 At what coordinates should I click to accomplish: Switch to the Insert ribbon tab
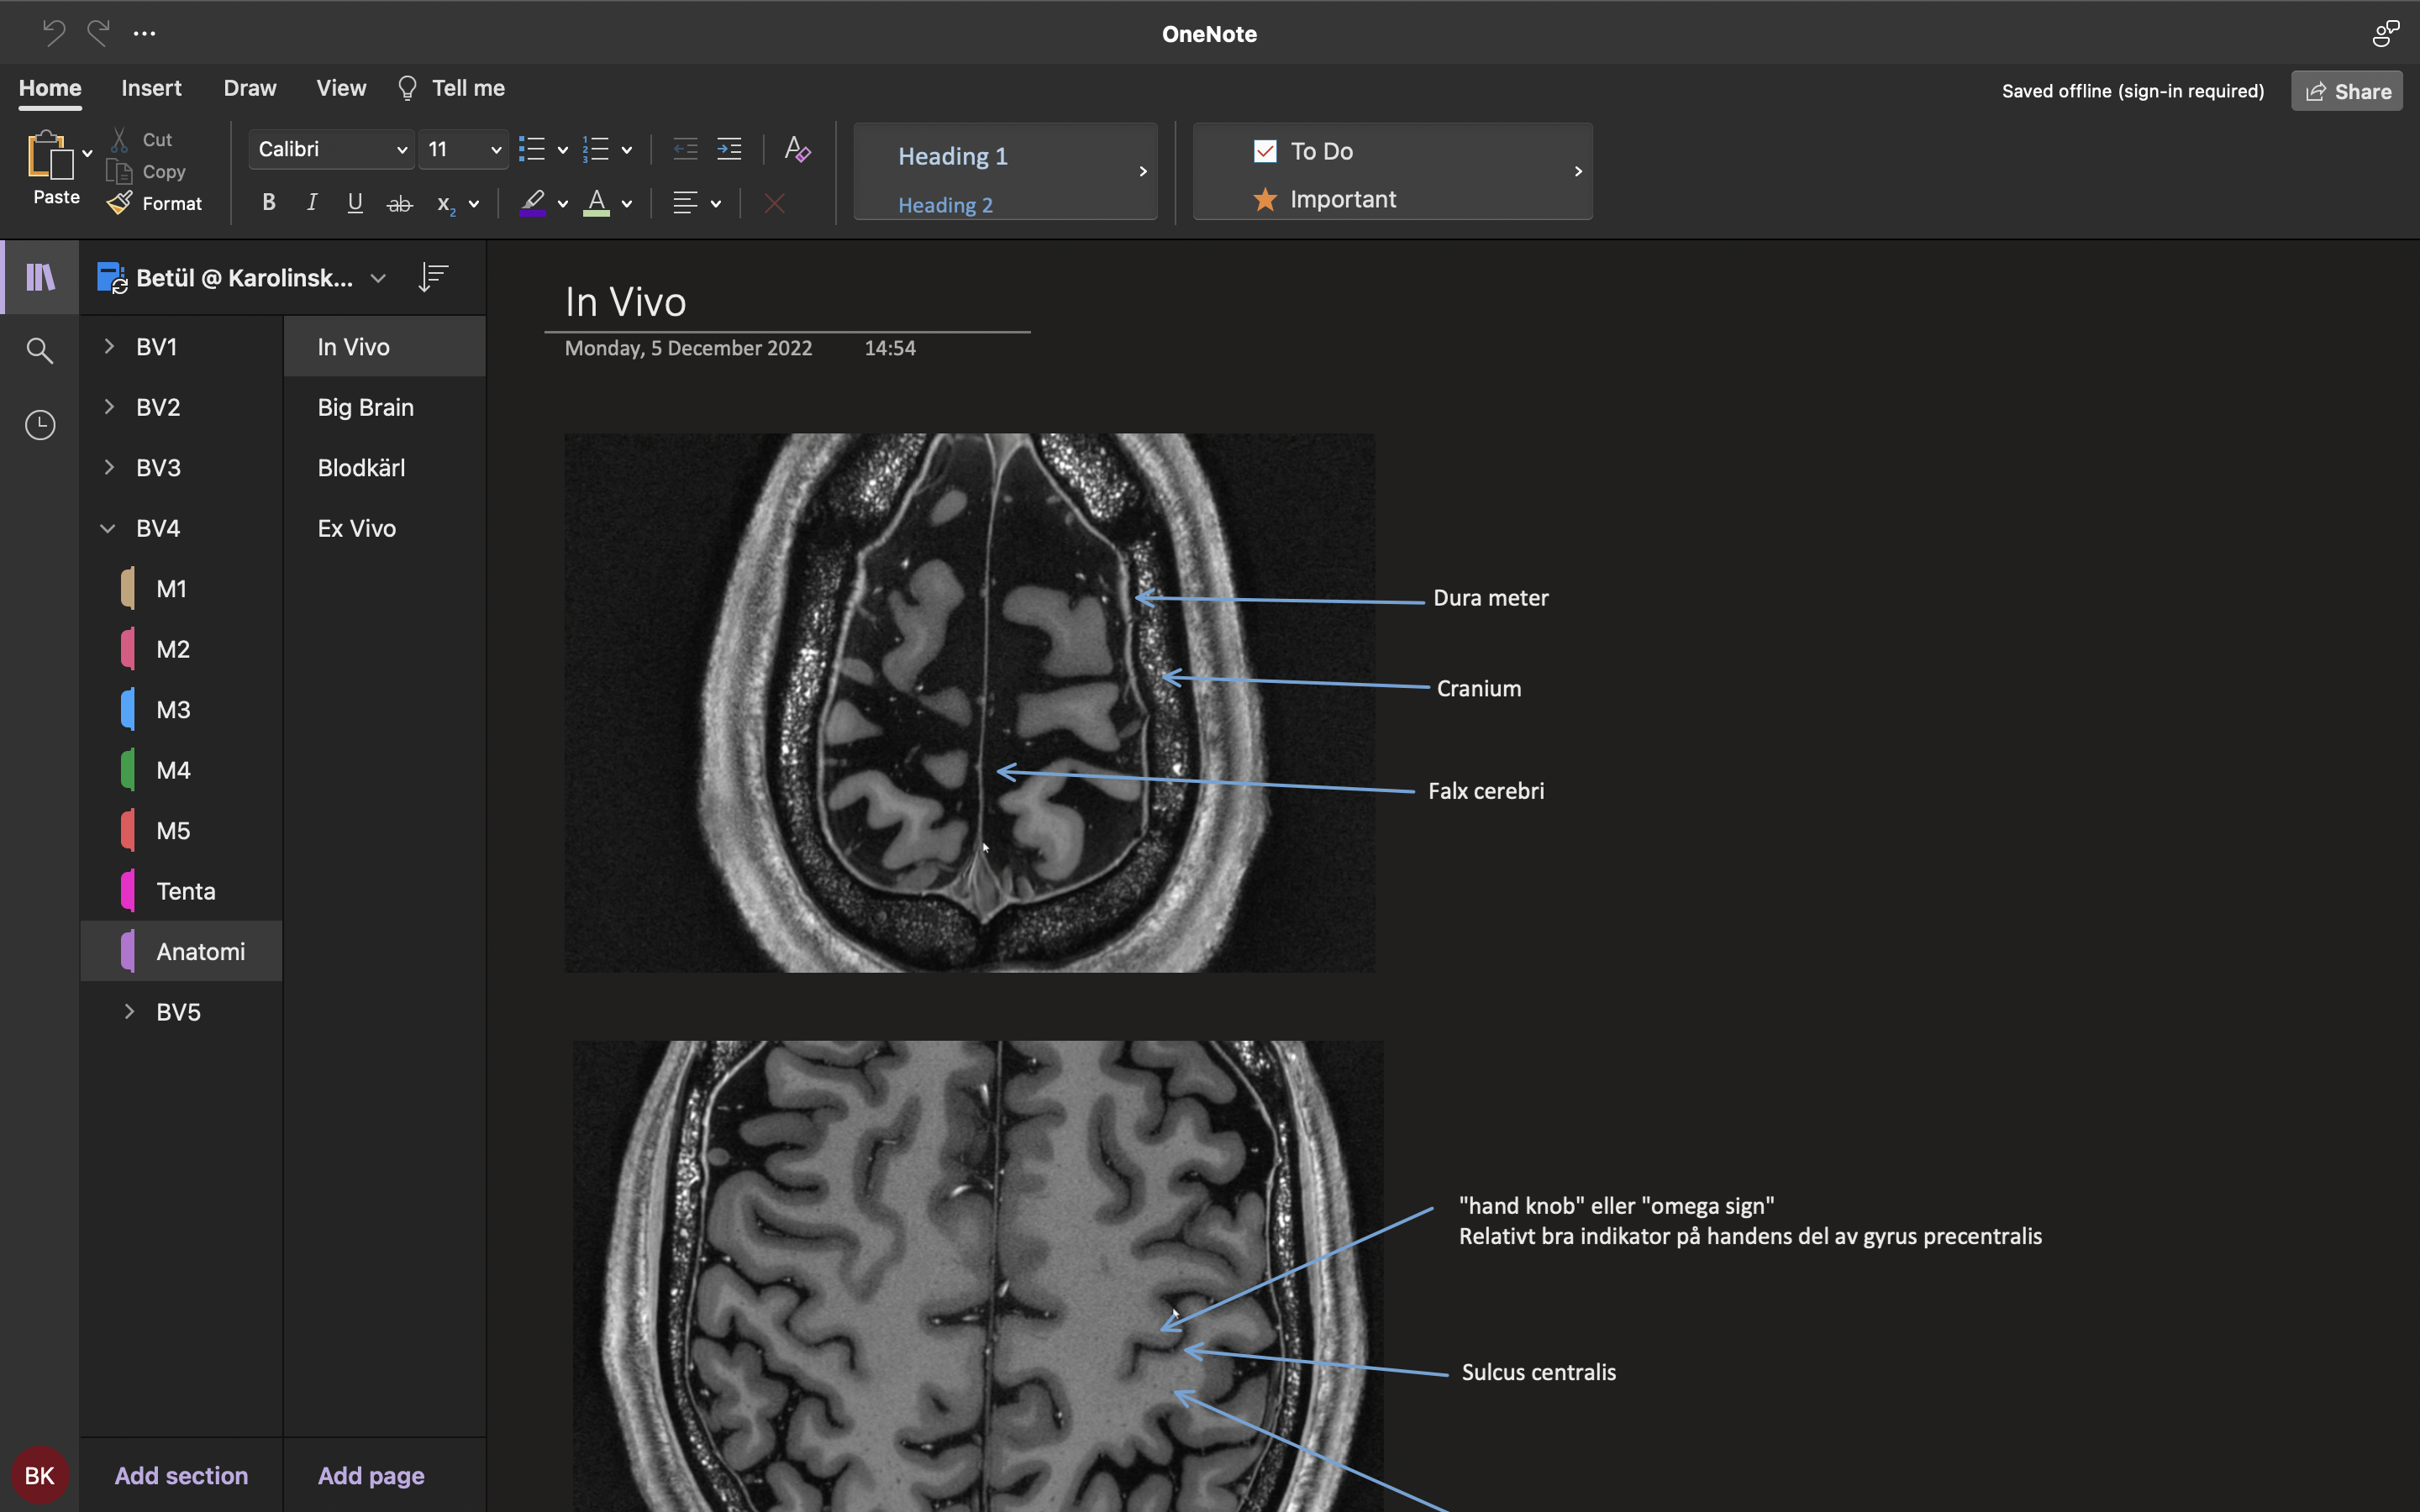pyautogui.click(x=151, y=88)
